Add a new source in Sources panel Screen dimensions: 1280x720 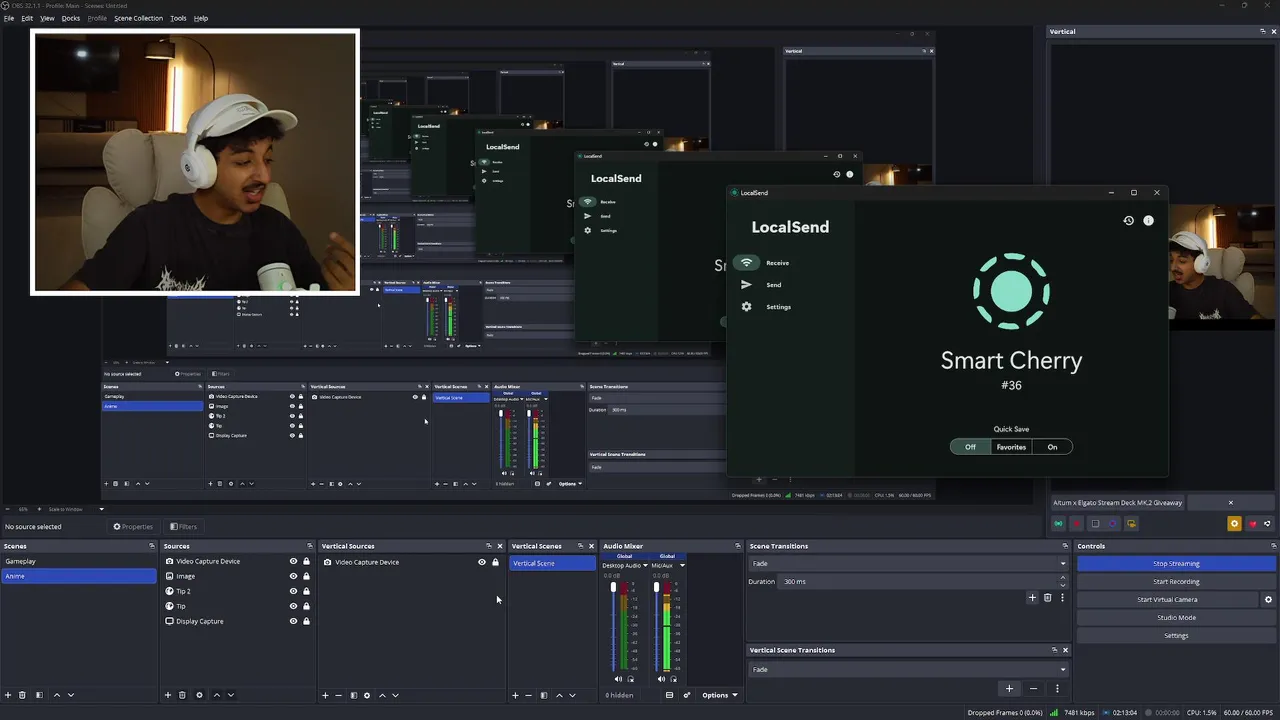[x=168, y=695]
